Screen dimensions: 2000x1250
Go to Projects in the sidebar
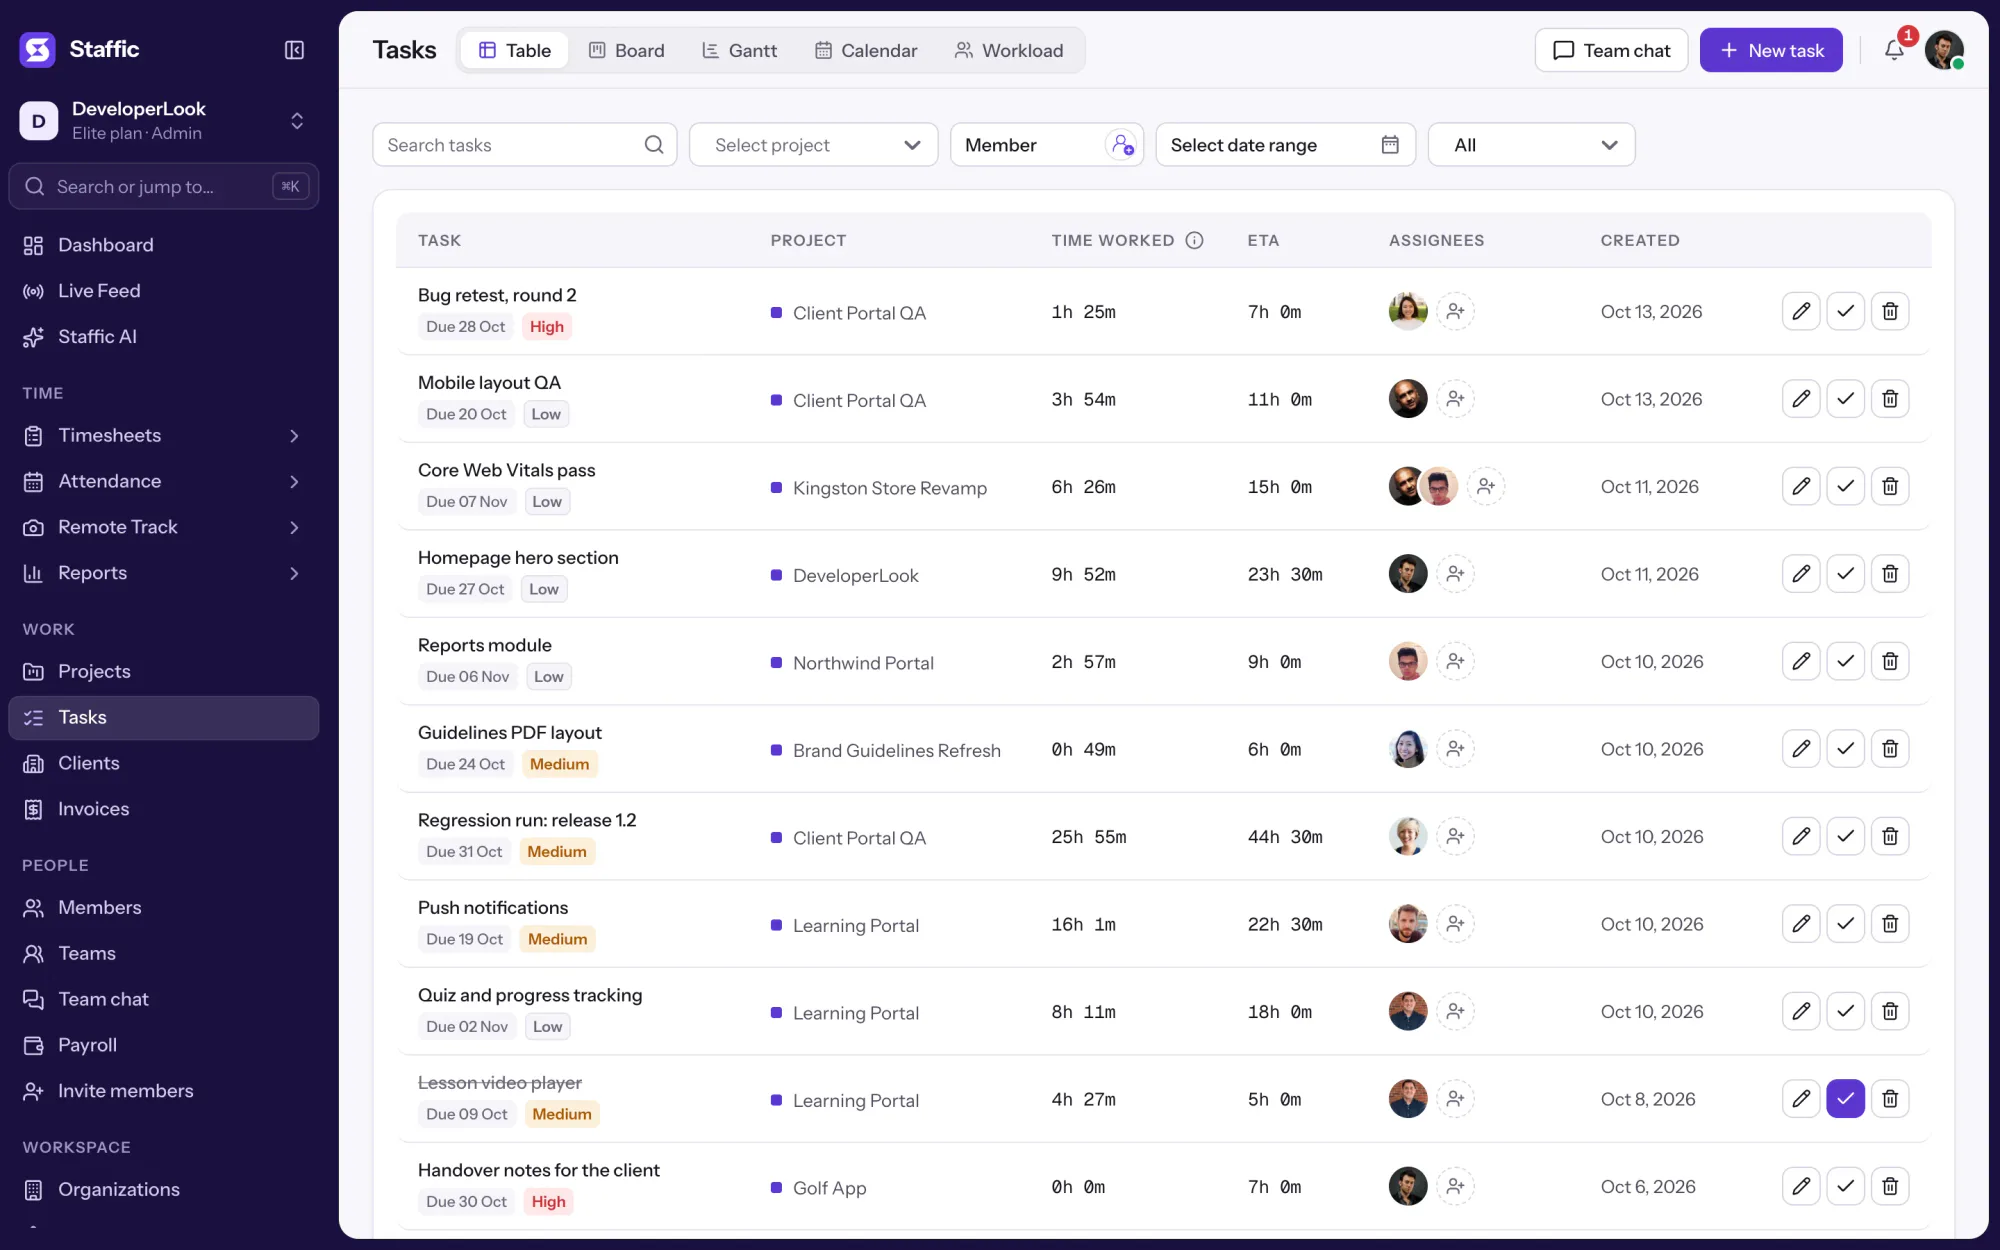[x=163, y=671]
